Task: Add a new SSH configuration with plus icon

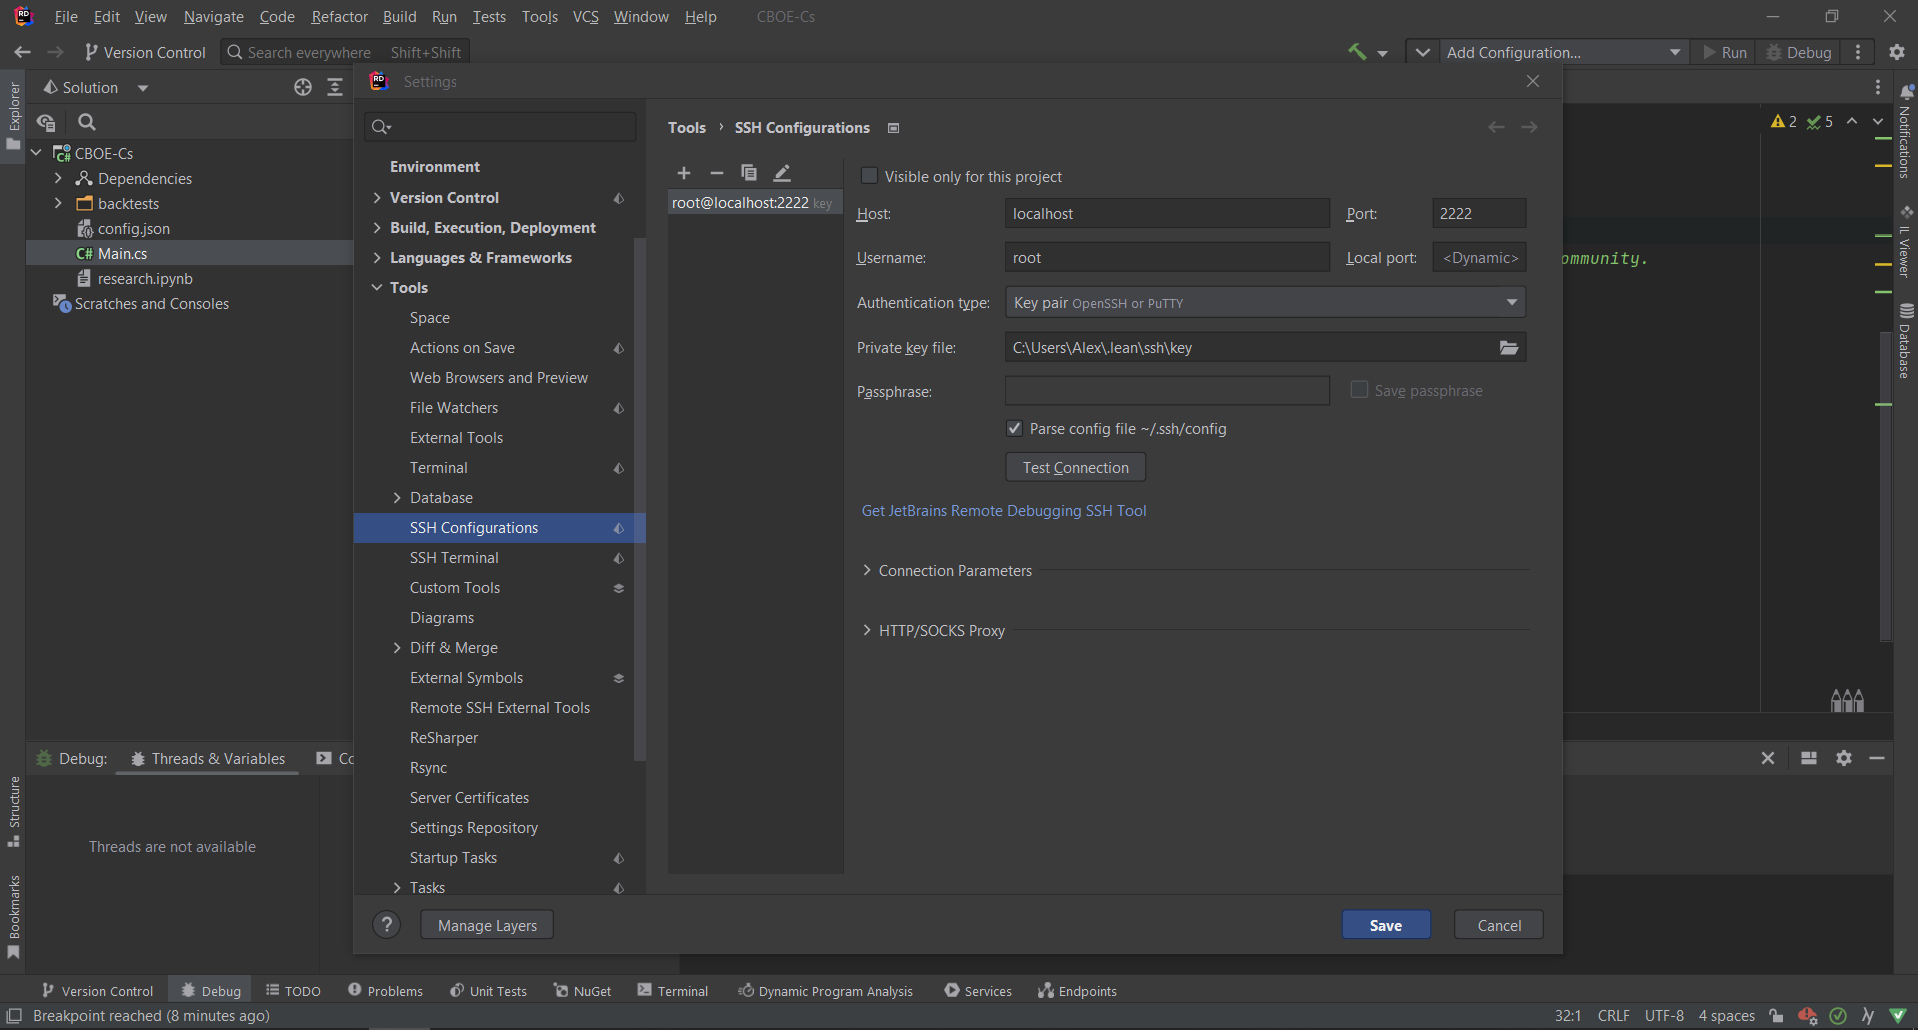Action: (684, 173)
